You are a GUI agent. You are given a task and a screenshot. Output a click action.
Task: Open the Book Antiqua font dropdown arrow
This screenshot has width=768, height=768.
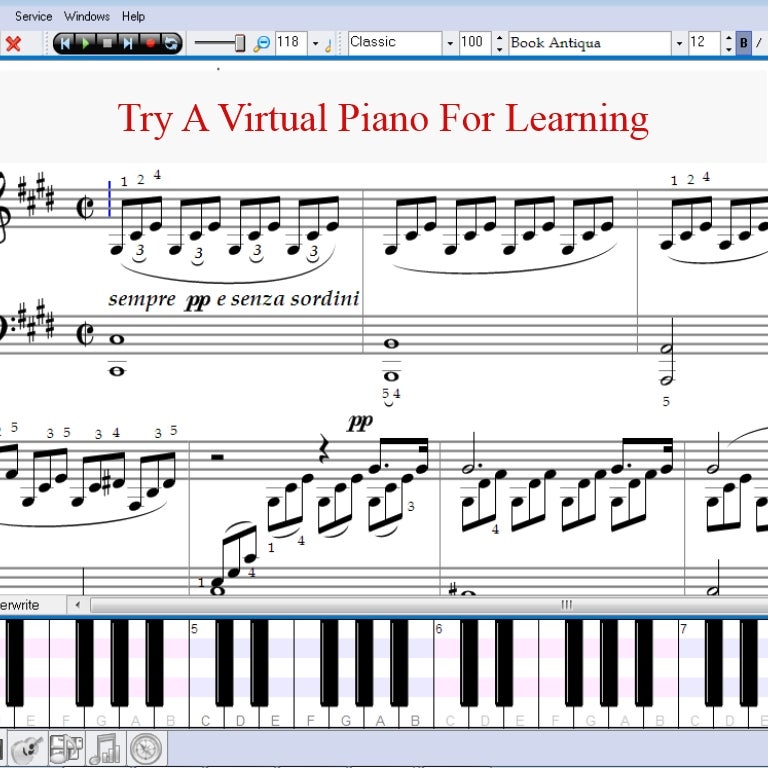point(679,44)
